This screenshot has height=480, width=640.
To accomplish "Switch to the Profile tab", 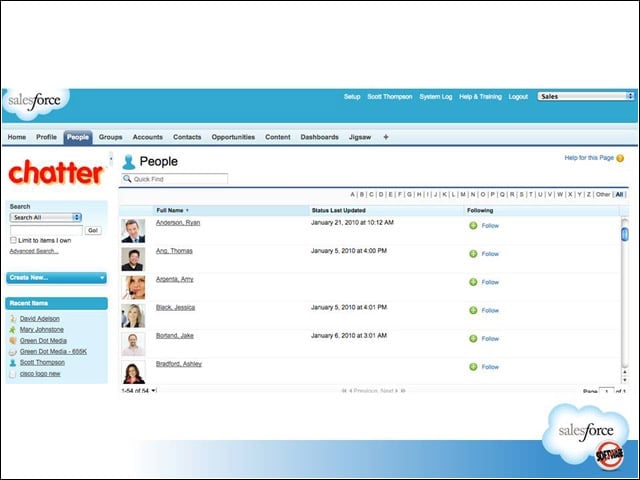I will [47, 137].
